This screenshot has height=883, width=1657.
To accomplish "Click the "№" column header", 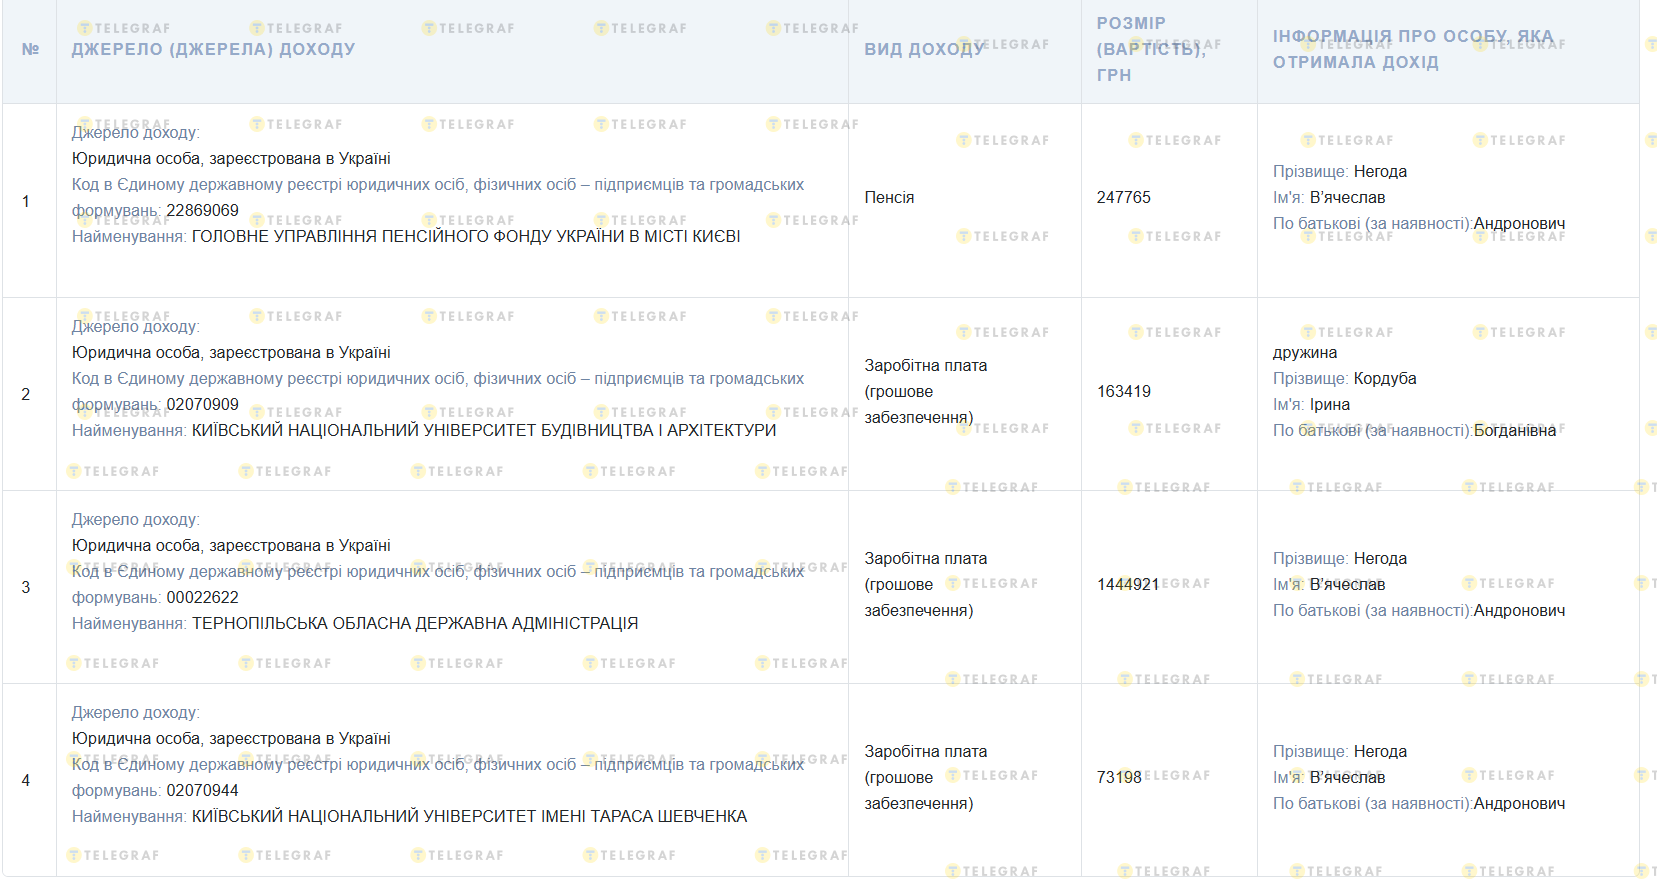I will 30,49.
